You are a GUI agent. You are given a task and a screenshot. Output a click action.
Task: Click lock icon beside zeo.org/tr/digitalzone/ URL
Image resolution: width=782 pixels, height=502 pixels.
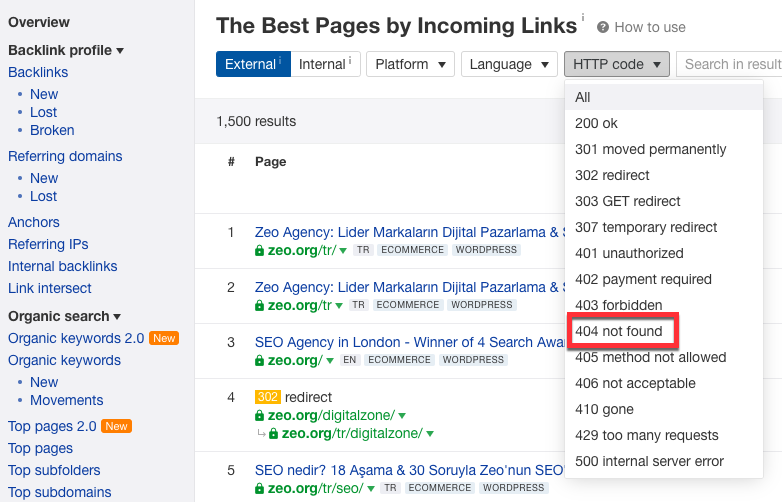point(273,434)
